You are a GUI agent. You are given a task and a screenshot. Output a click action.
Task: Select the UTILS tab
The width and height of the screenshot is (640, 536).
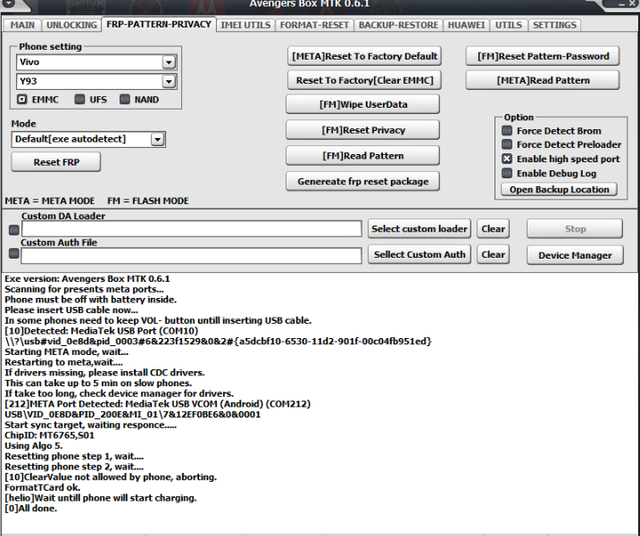coord(509,25)
